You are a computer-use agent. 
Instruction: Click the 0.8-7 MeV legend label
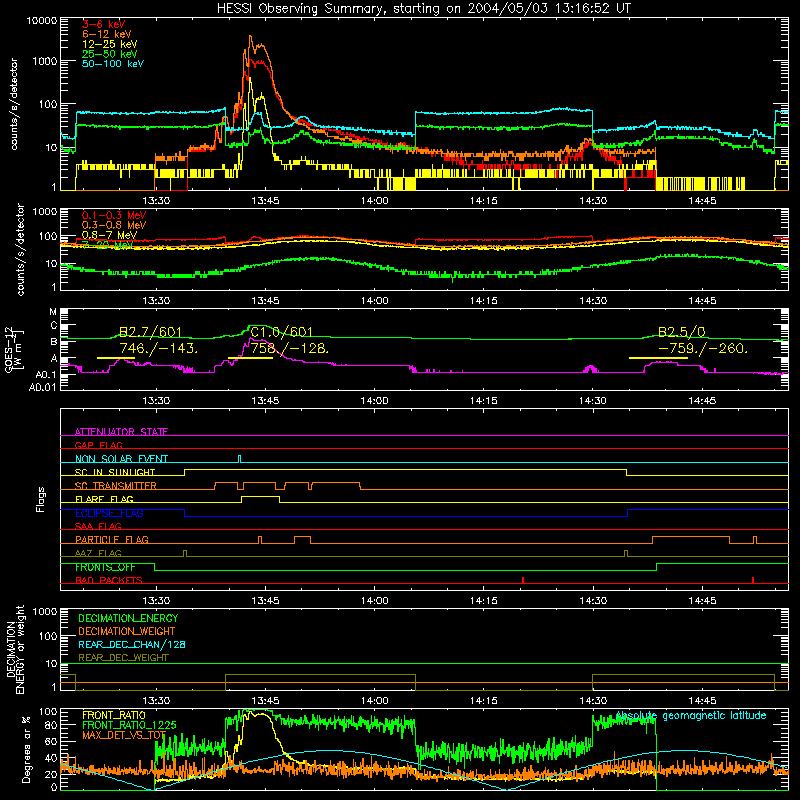pos(110,235)
